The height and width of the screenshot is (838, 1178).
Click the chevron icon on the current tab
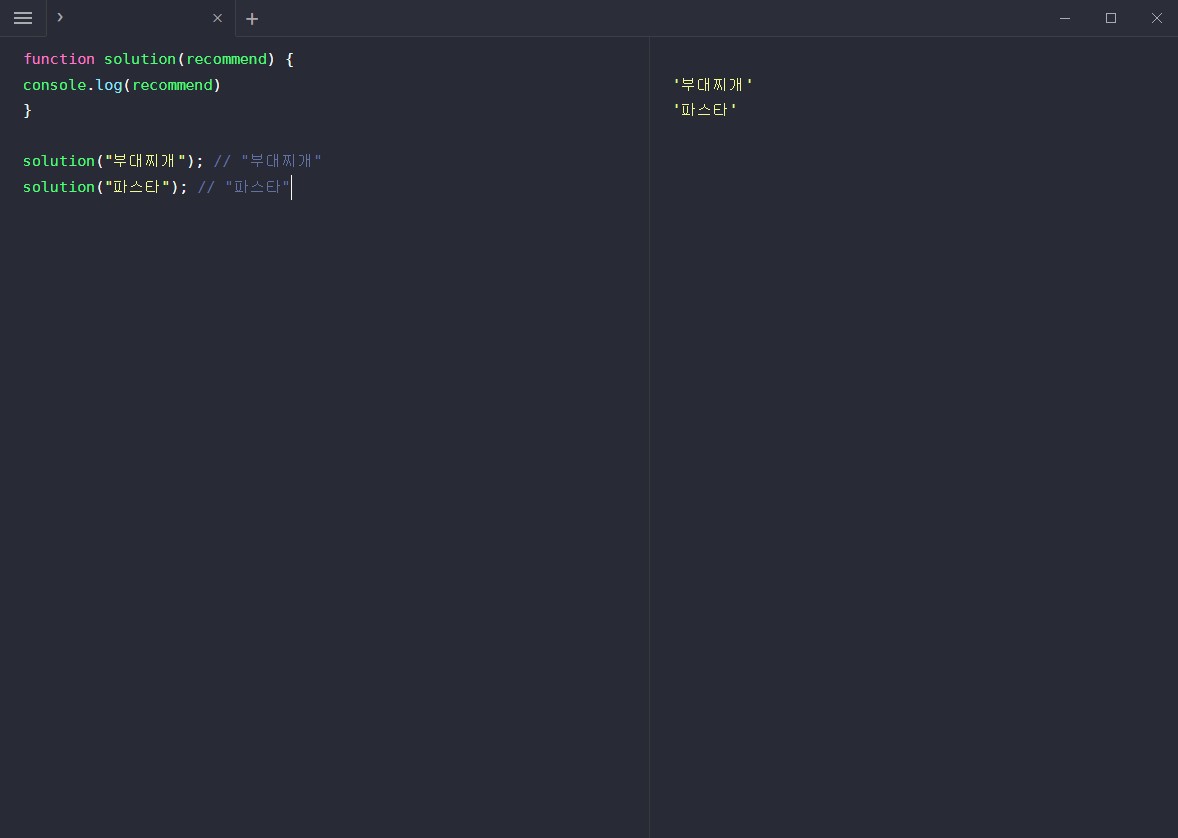point(60,17)
